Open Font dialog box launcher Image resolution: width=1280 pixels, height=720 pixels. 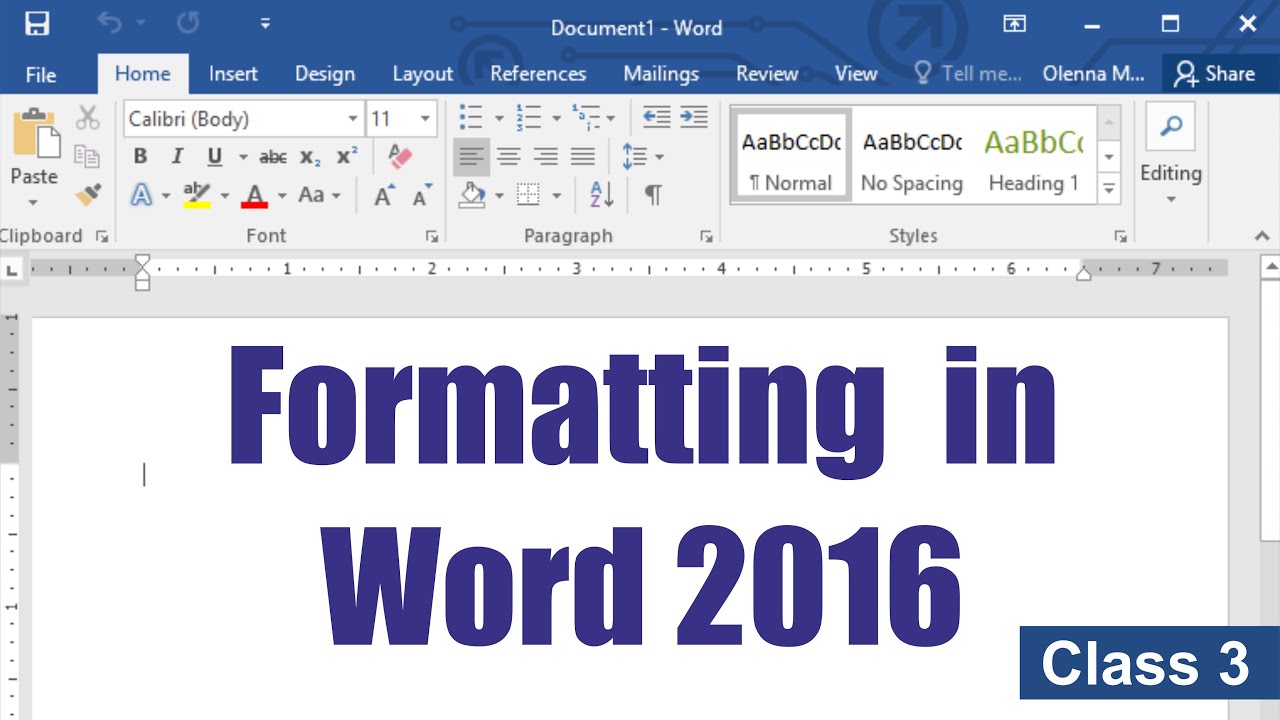pos(432,237)
